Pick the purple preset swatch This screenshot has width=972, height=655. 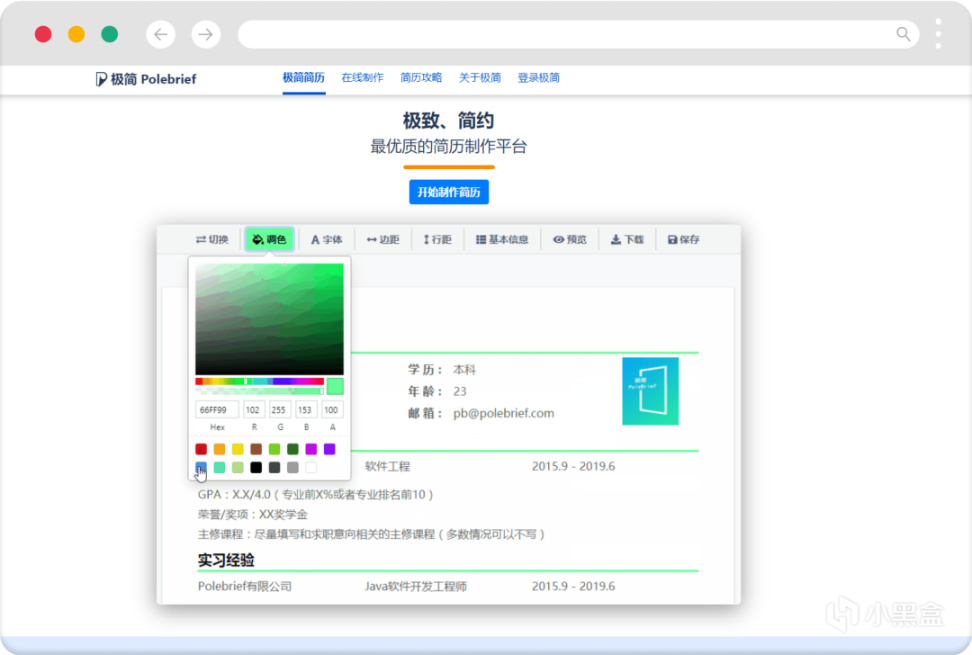click(x=330, y=449)
